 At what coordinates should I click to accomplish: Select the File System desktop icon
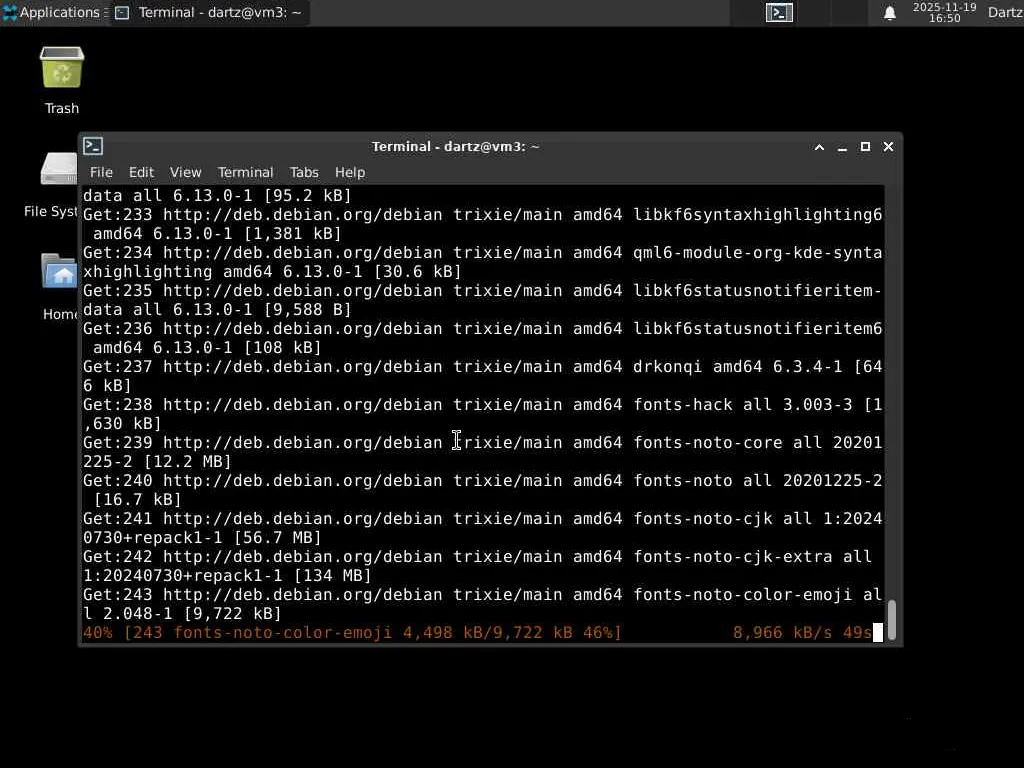click(x=51, y=186)
